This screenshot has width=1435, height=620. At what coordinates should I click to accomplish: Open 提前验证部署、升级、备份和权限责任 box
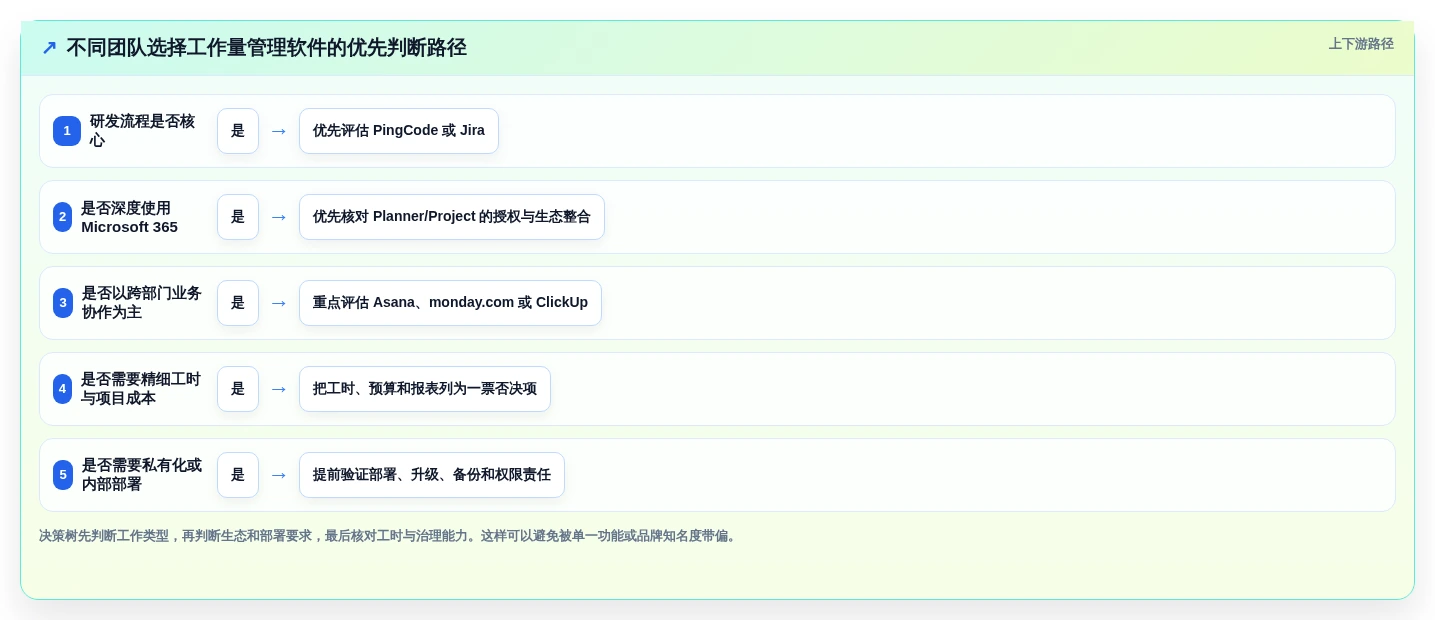432,475
